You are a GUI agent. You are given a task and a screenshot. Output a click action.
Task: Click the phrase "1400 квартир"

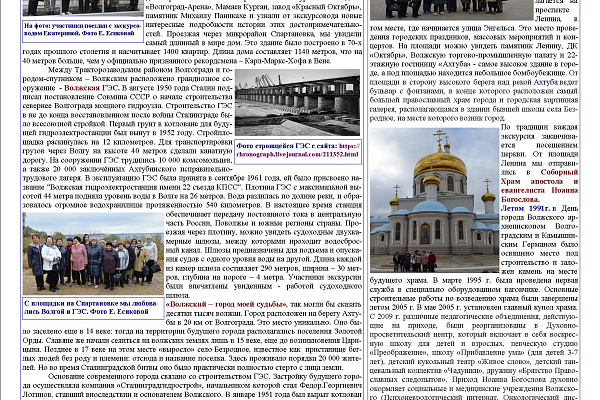[x=186, y=52]
